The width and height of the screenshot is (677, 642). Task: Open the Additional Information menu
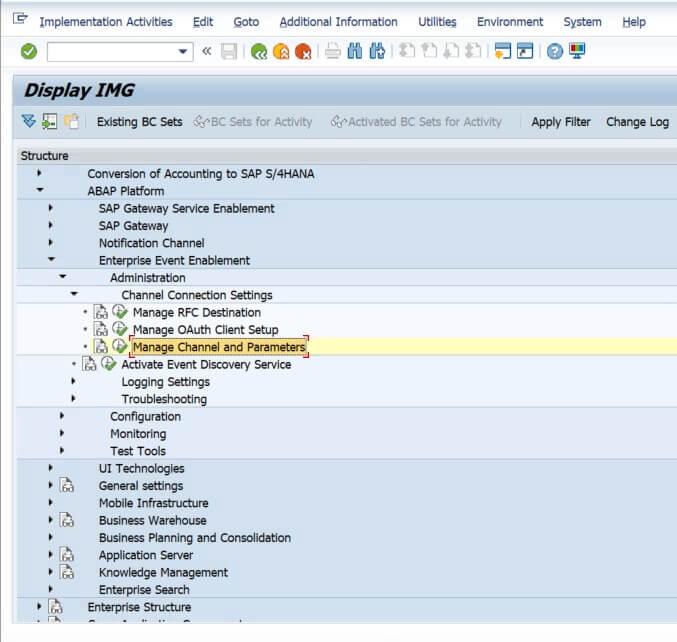click(x=338, y=22)
